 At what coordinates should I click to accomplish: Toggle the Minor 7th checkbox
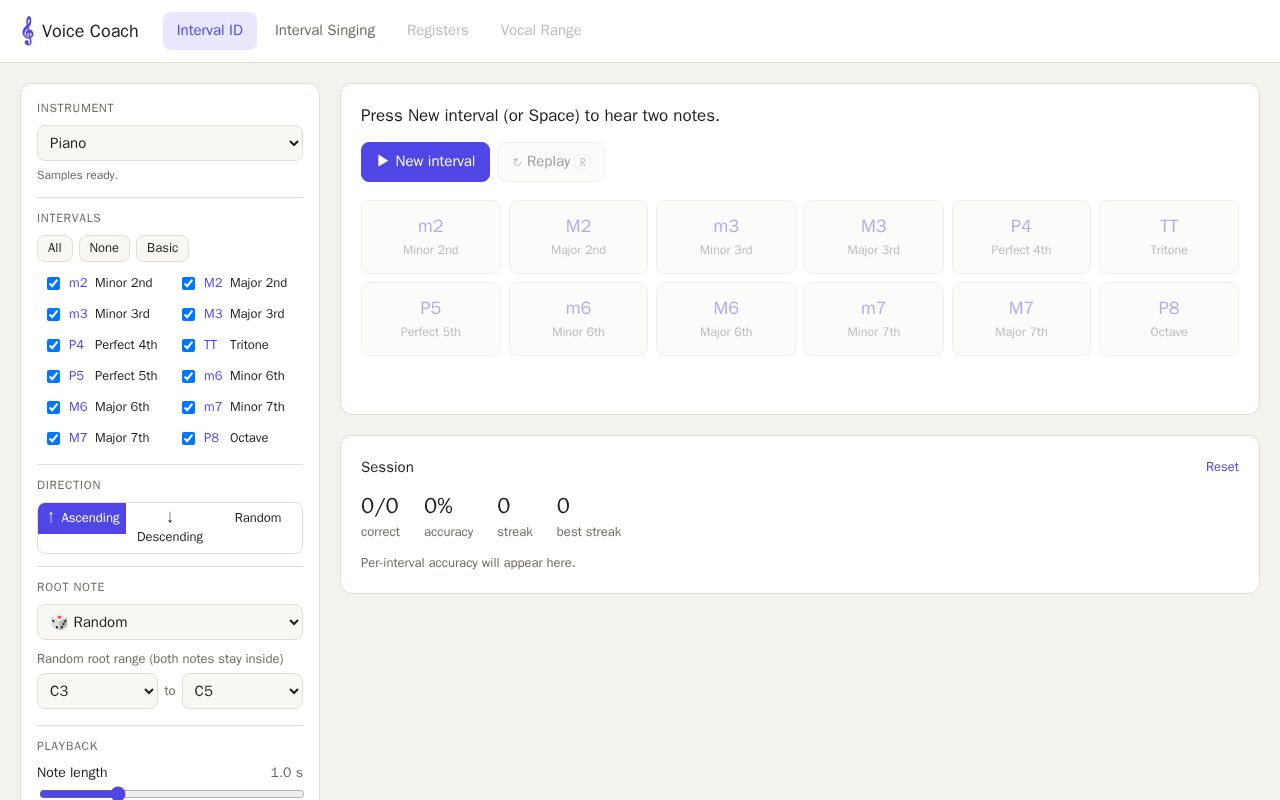(x=188, y=407)
